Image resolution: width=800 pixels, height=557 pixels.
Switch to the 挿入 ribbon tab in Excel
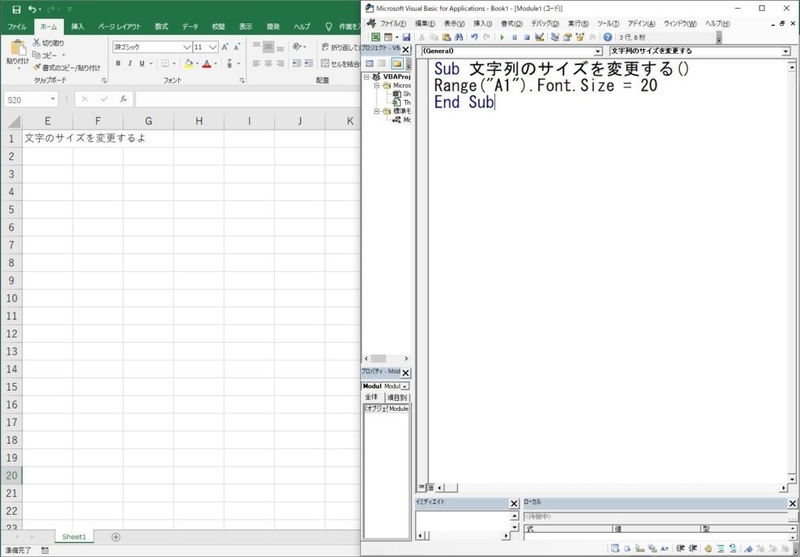click(78, 27)
